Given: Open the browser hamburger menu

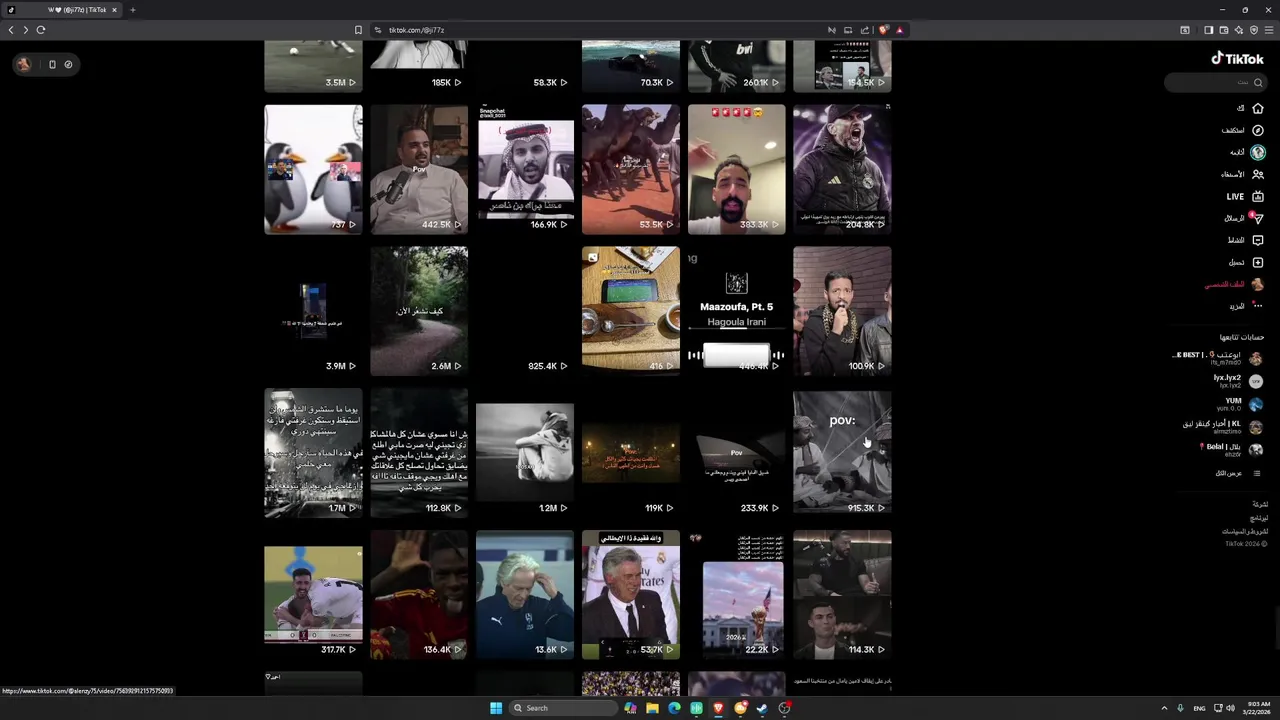Looking at the screenshot, I should pos(1269,30).
